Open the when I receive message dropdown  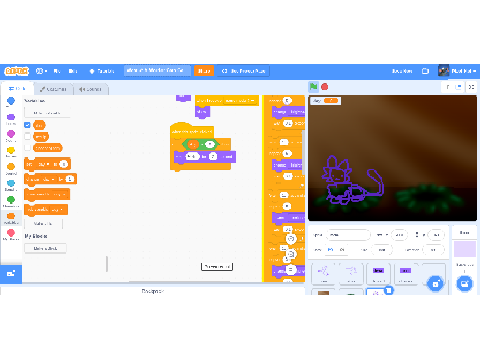(240, 101)
